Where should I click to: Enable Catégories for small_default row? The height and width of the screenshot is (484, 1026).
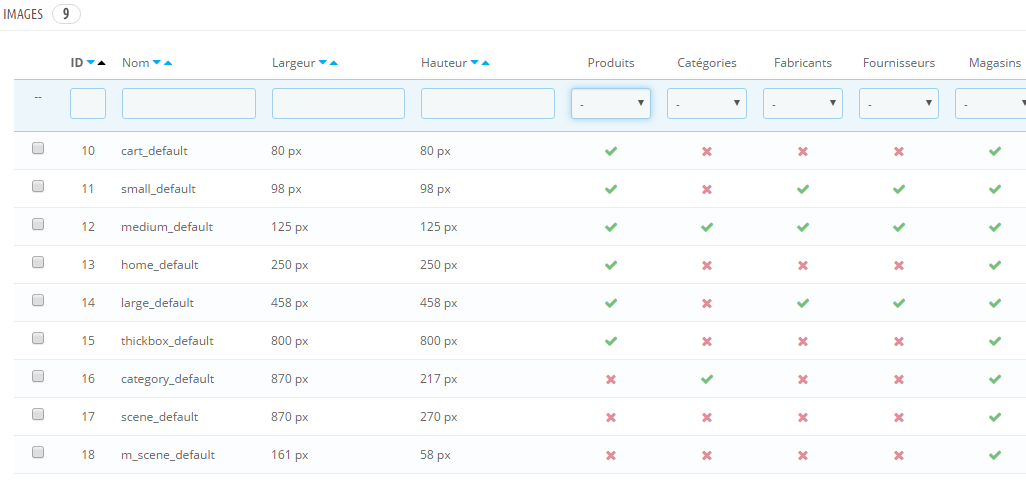(x=707, y=189)
